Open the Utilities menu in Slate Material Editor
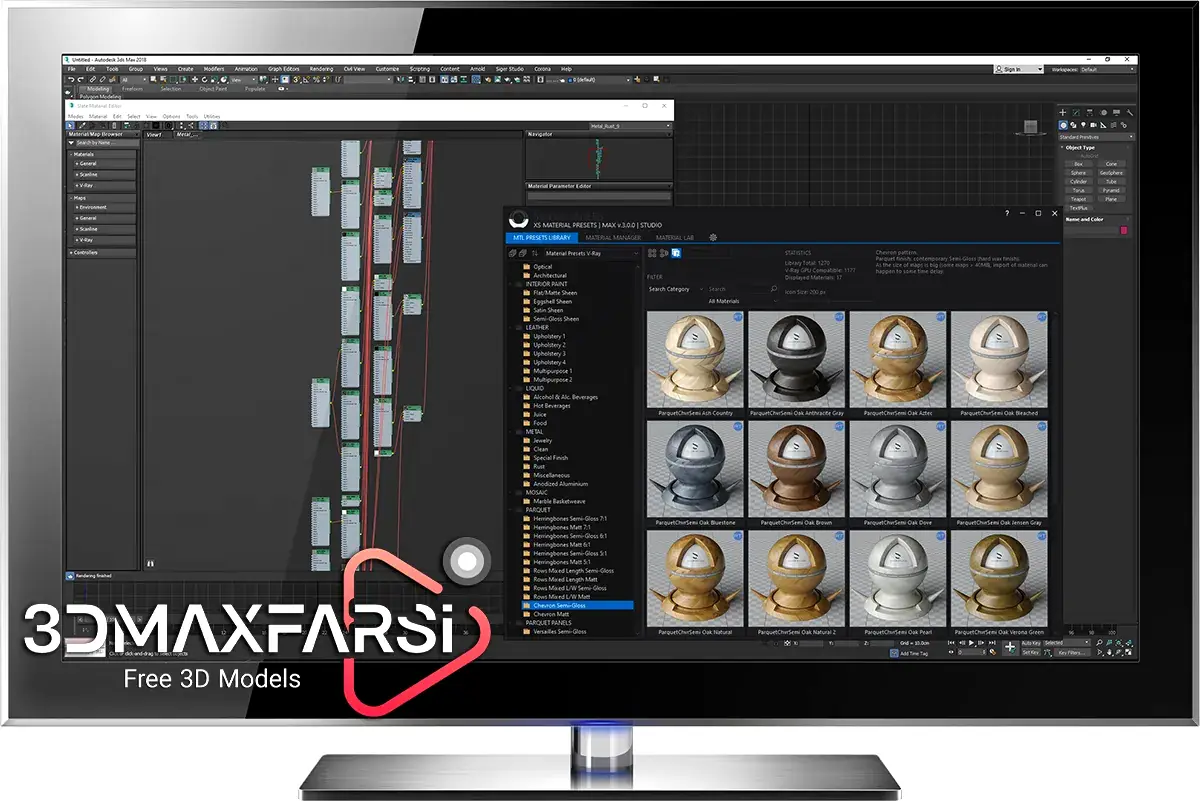Image resolution: width=1200 pixels, height=801 pixels. (x=212, y=116)
